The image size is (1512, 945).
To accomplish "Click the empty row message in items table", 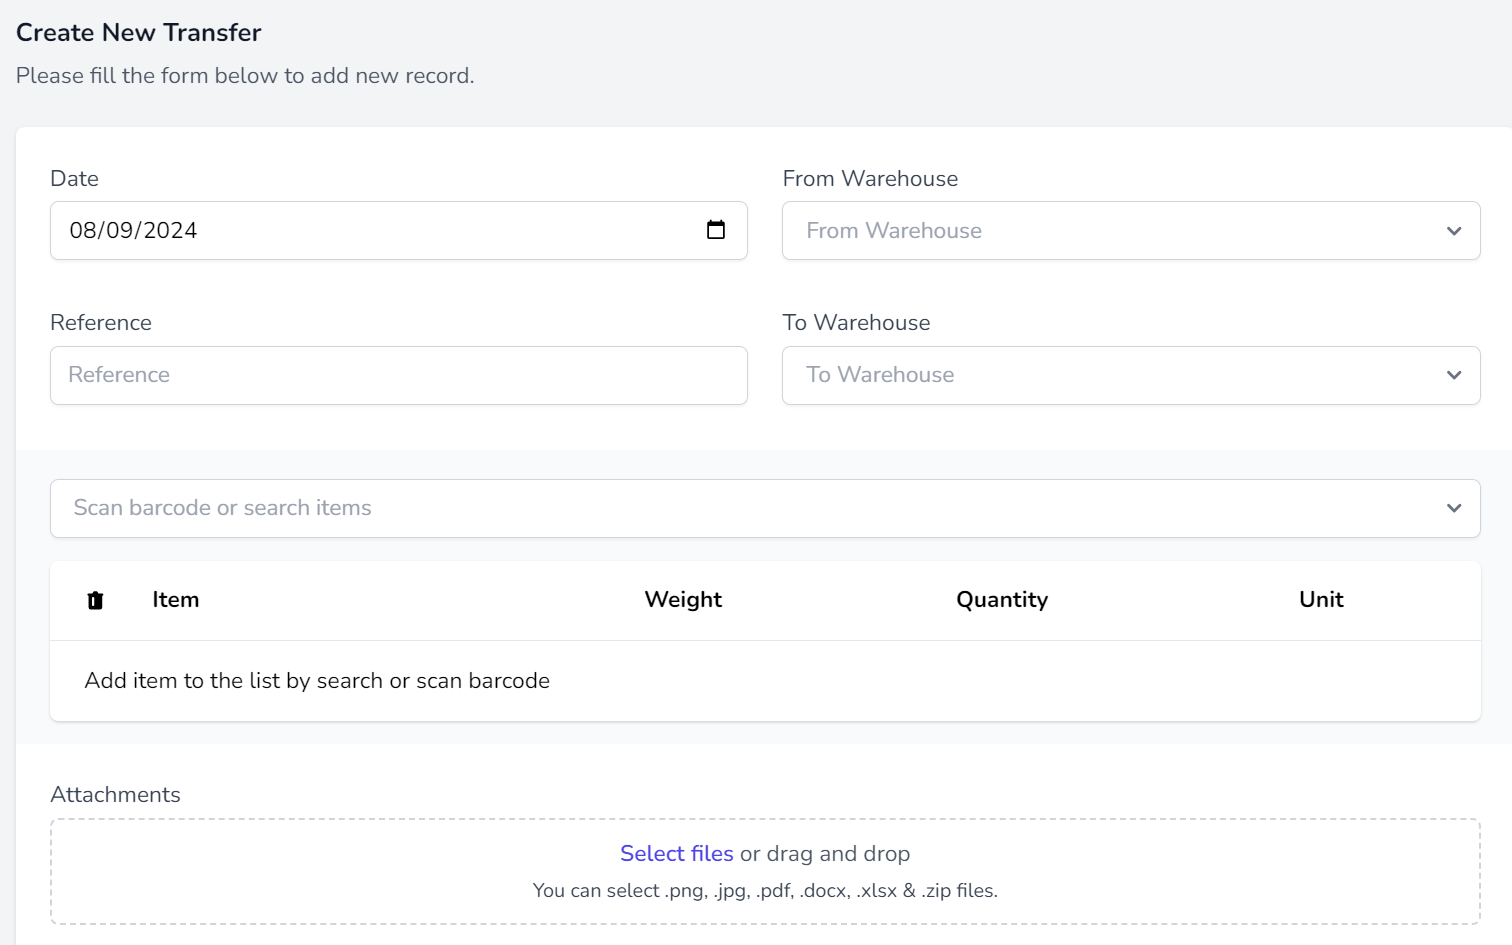I will click(x=317, y=681).
